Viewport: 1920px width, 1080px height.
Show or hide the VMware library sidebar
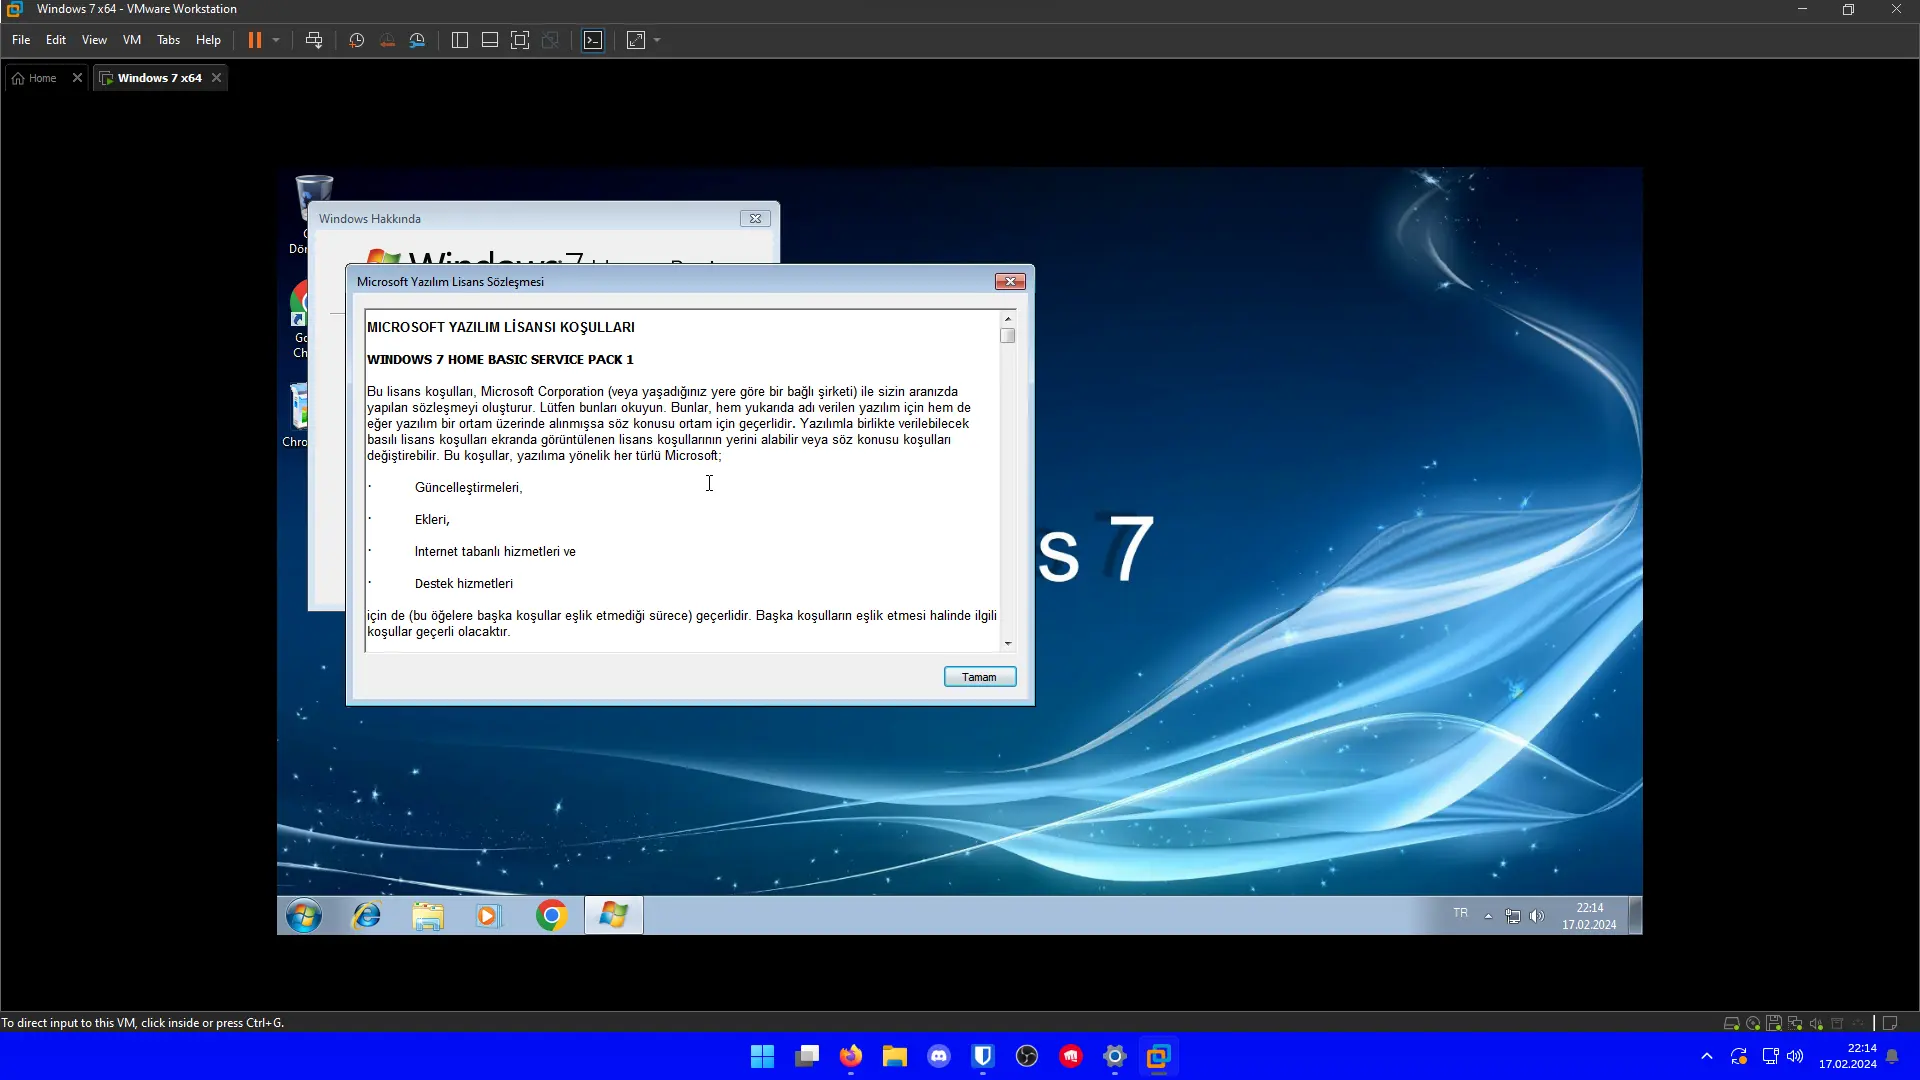[460, 40]
